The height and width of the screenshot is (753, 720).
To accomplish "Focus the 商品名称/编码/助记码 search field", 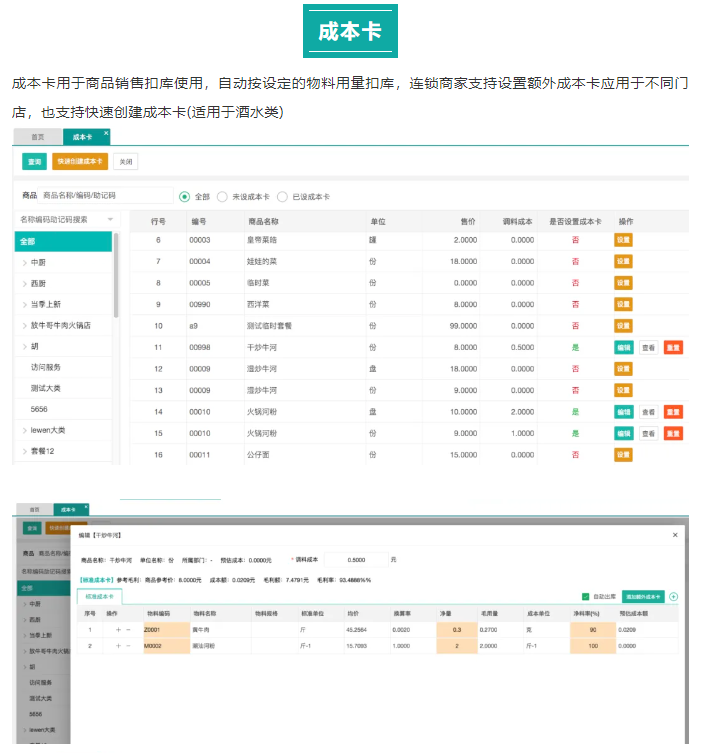I will (x=106, y=195).
